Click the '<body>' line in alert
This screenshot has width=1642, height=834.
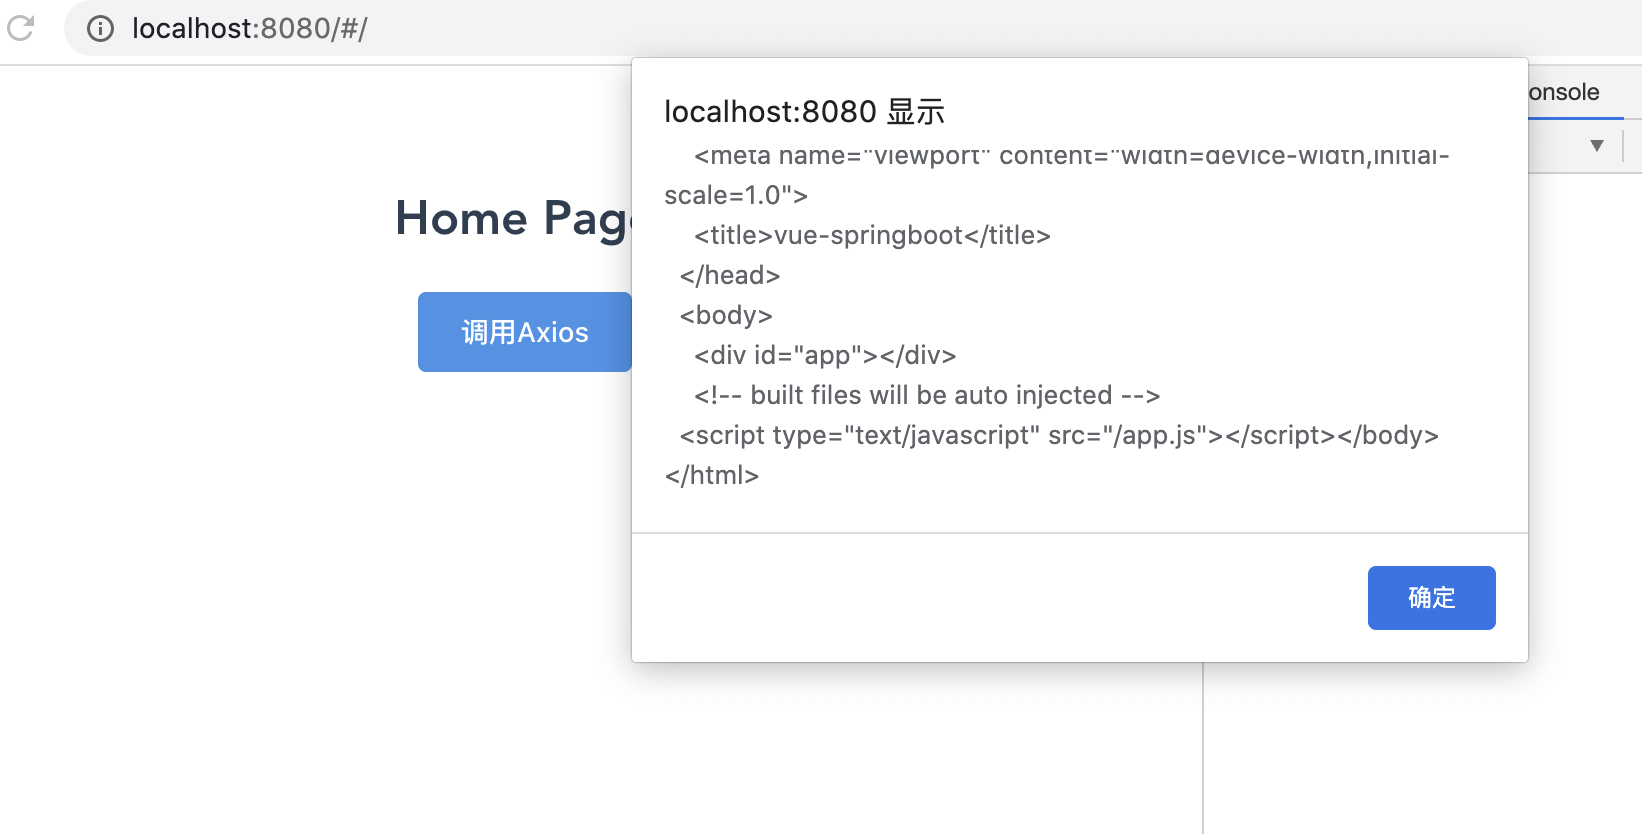point(726,315)
